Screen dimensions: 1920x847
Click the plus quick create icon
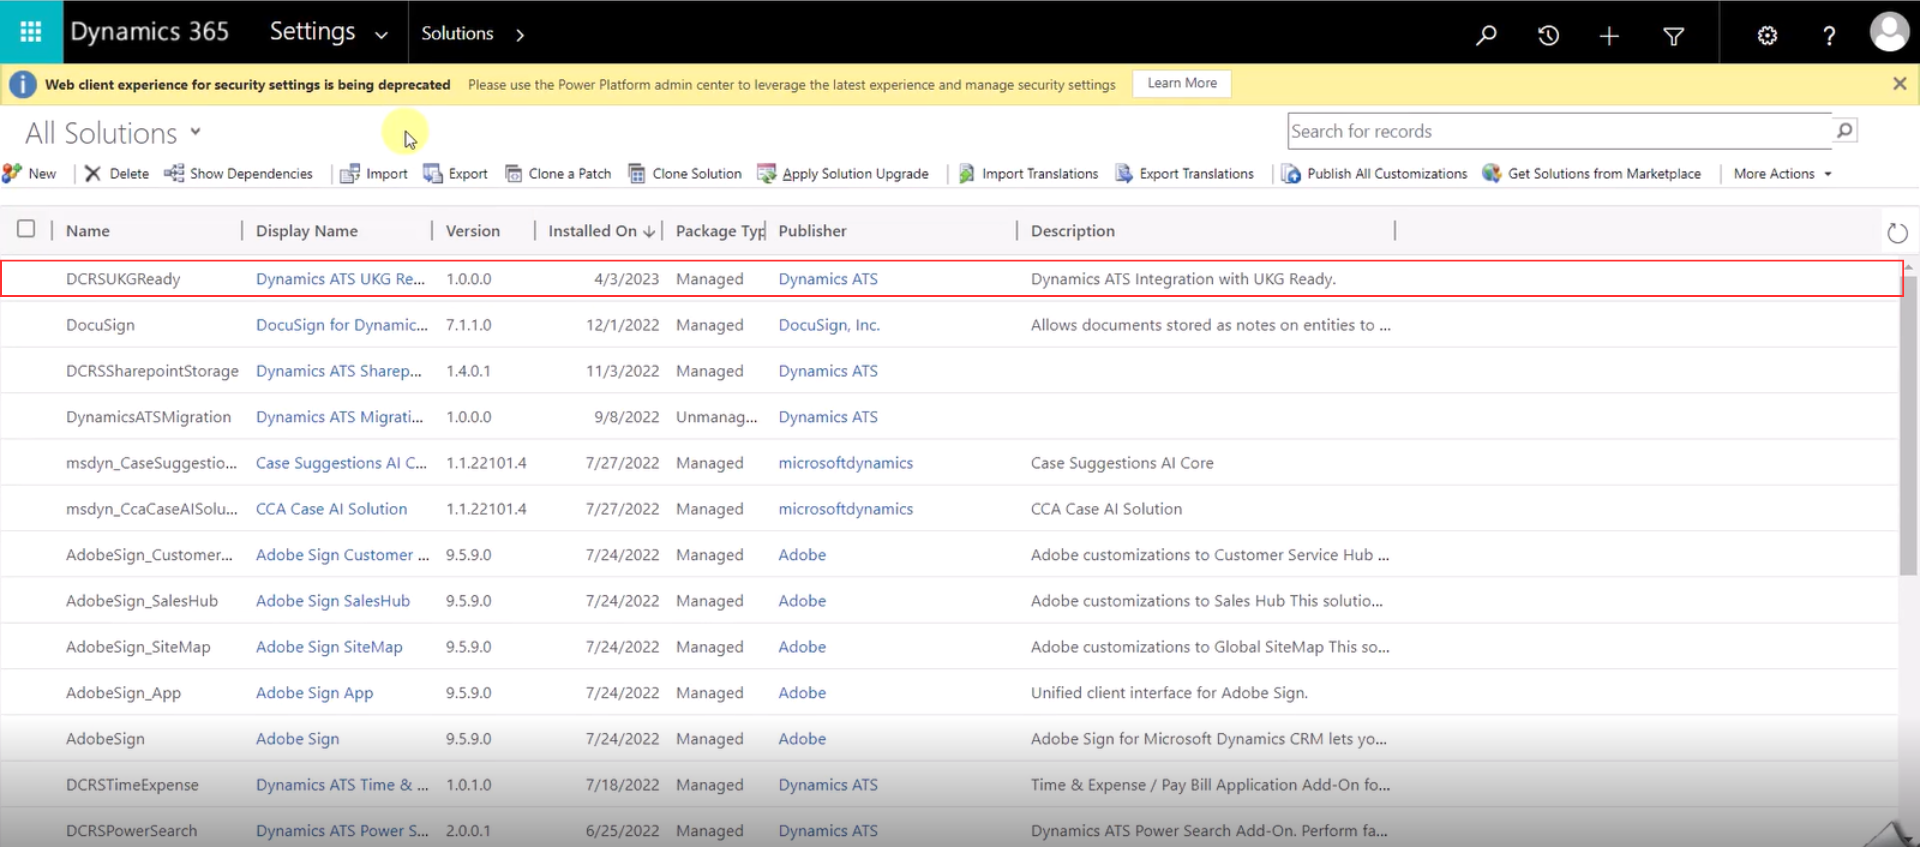click(x=1609, y=36)
